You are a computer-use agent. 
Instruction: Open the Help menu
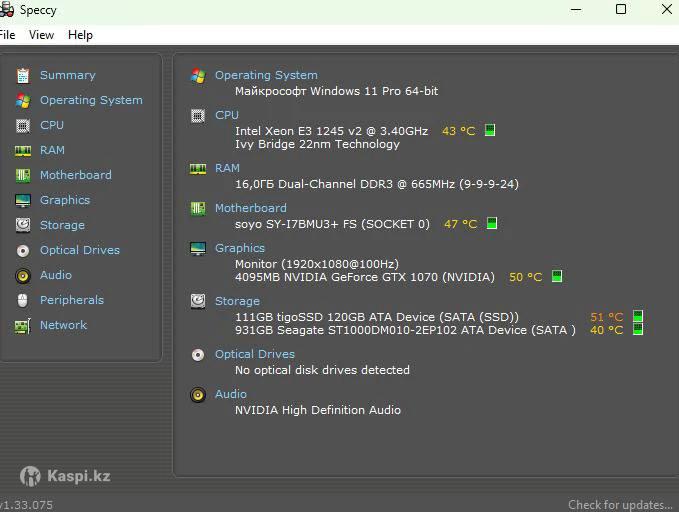(x=80, y=35)
